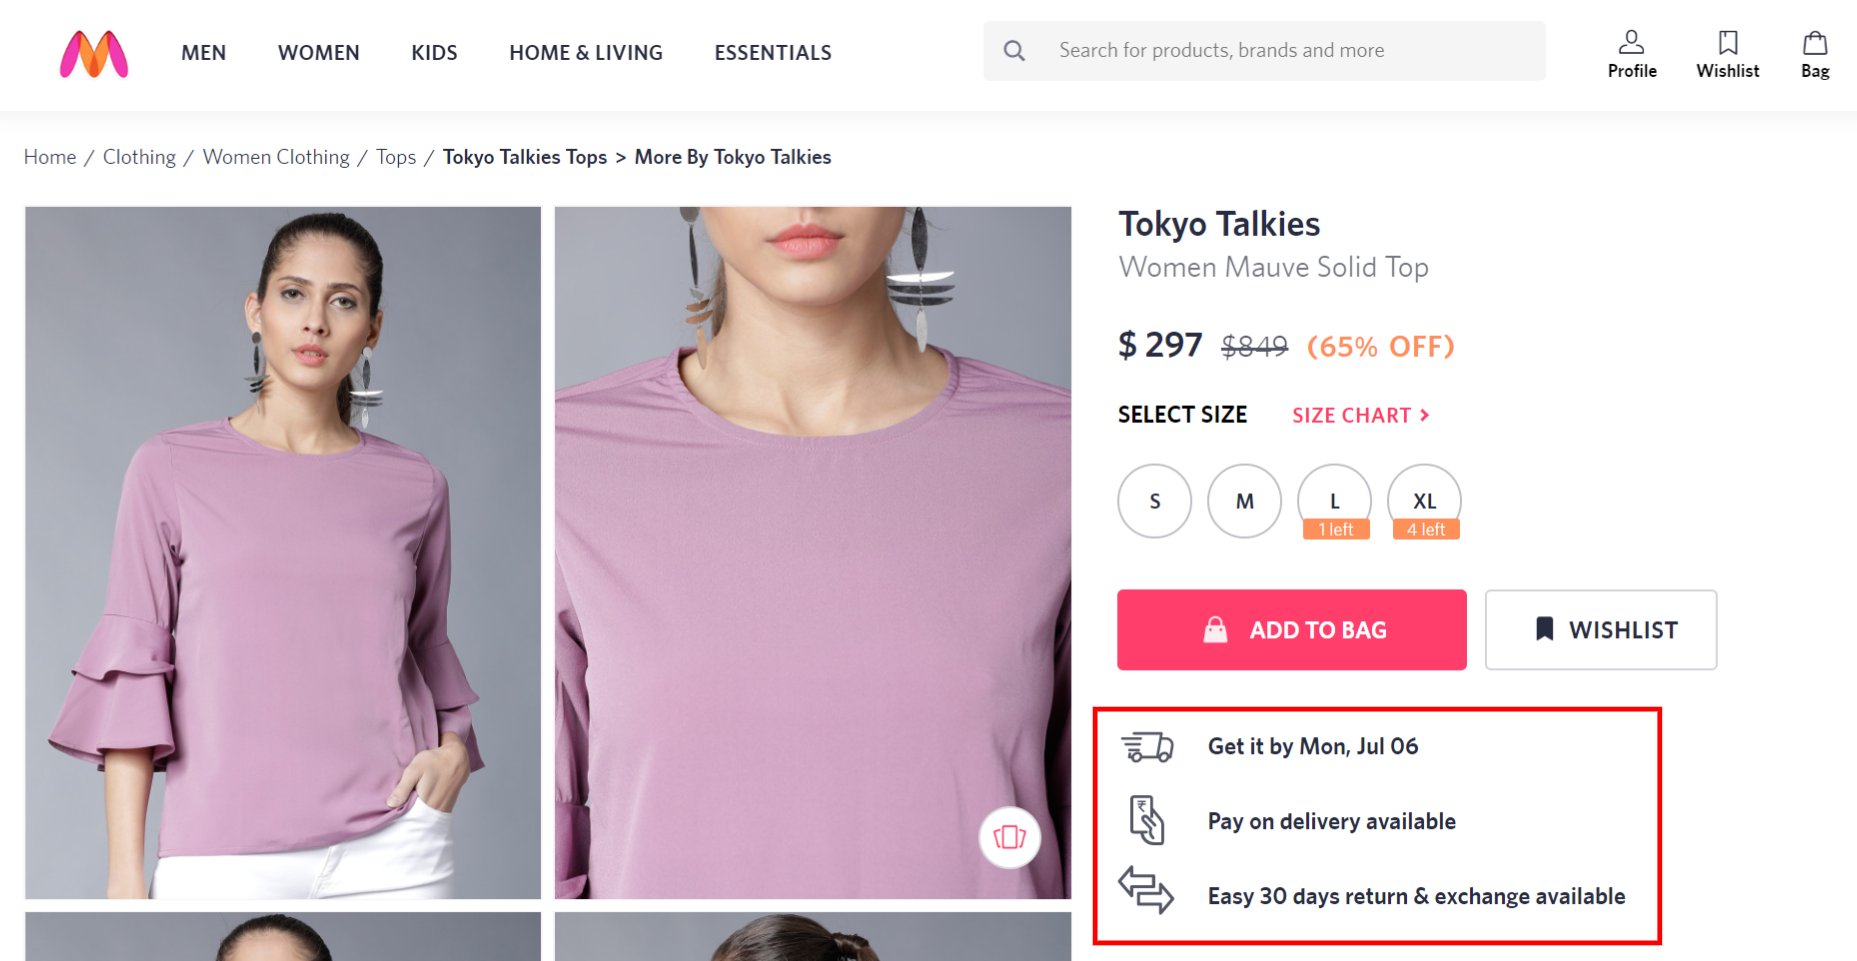The image size is (1857, 961).
Task: Open the MEN menu
Action: point(204,53)
